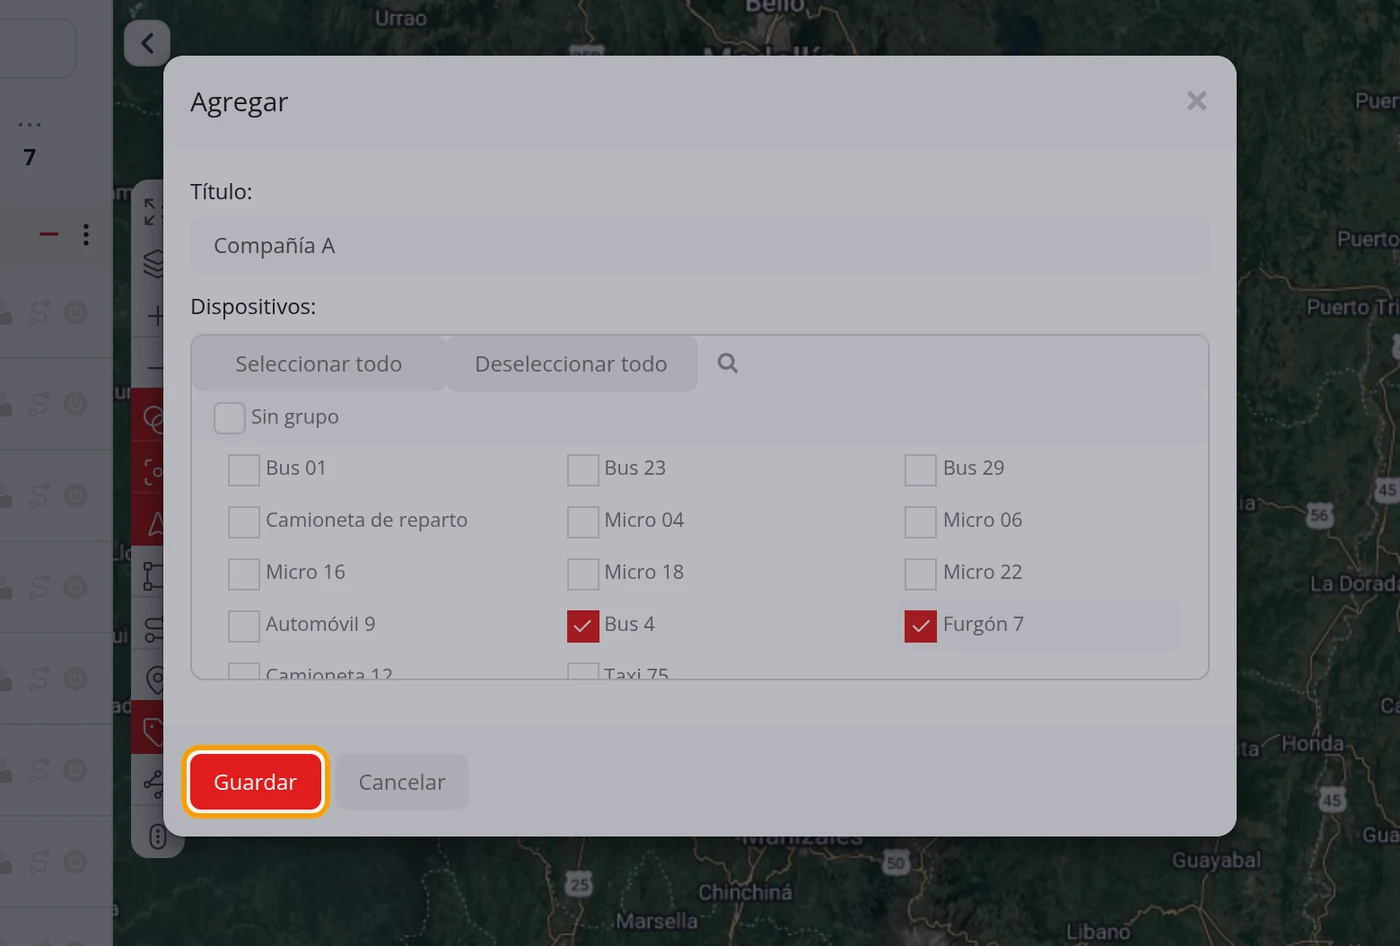Close the Agregar dialog with X
The image size is (1400, 946).
[1196, 101]
